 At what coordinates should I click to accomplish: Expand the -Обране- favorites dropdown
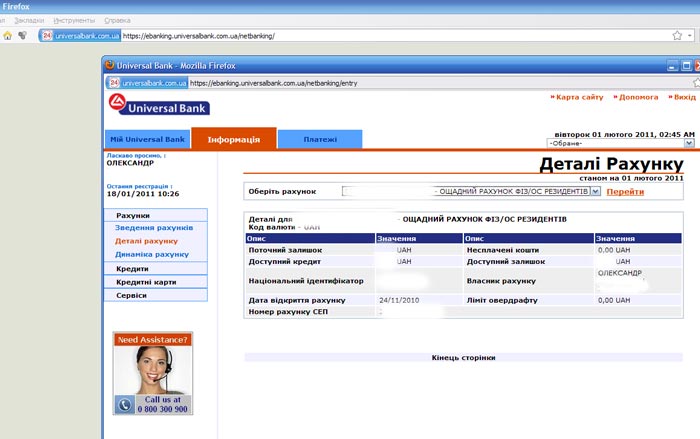(689, 143)
